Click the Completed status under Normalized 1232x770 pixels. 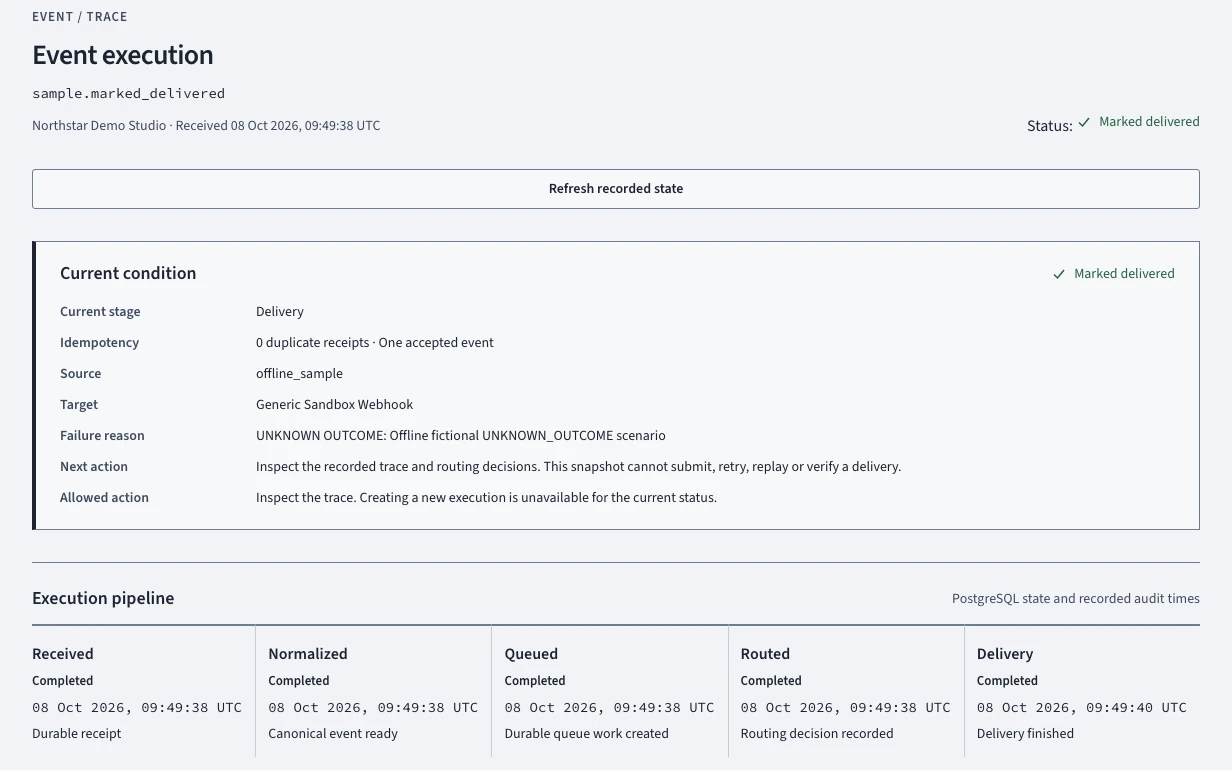point(299,681)
